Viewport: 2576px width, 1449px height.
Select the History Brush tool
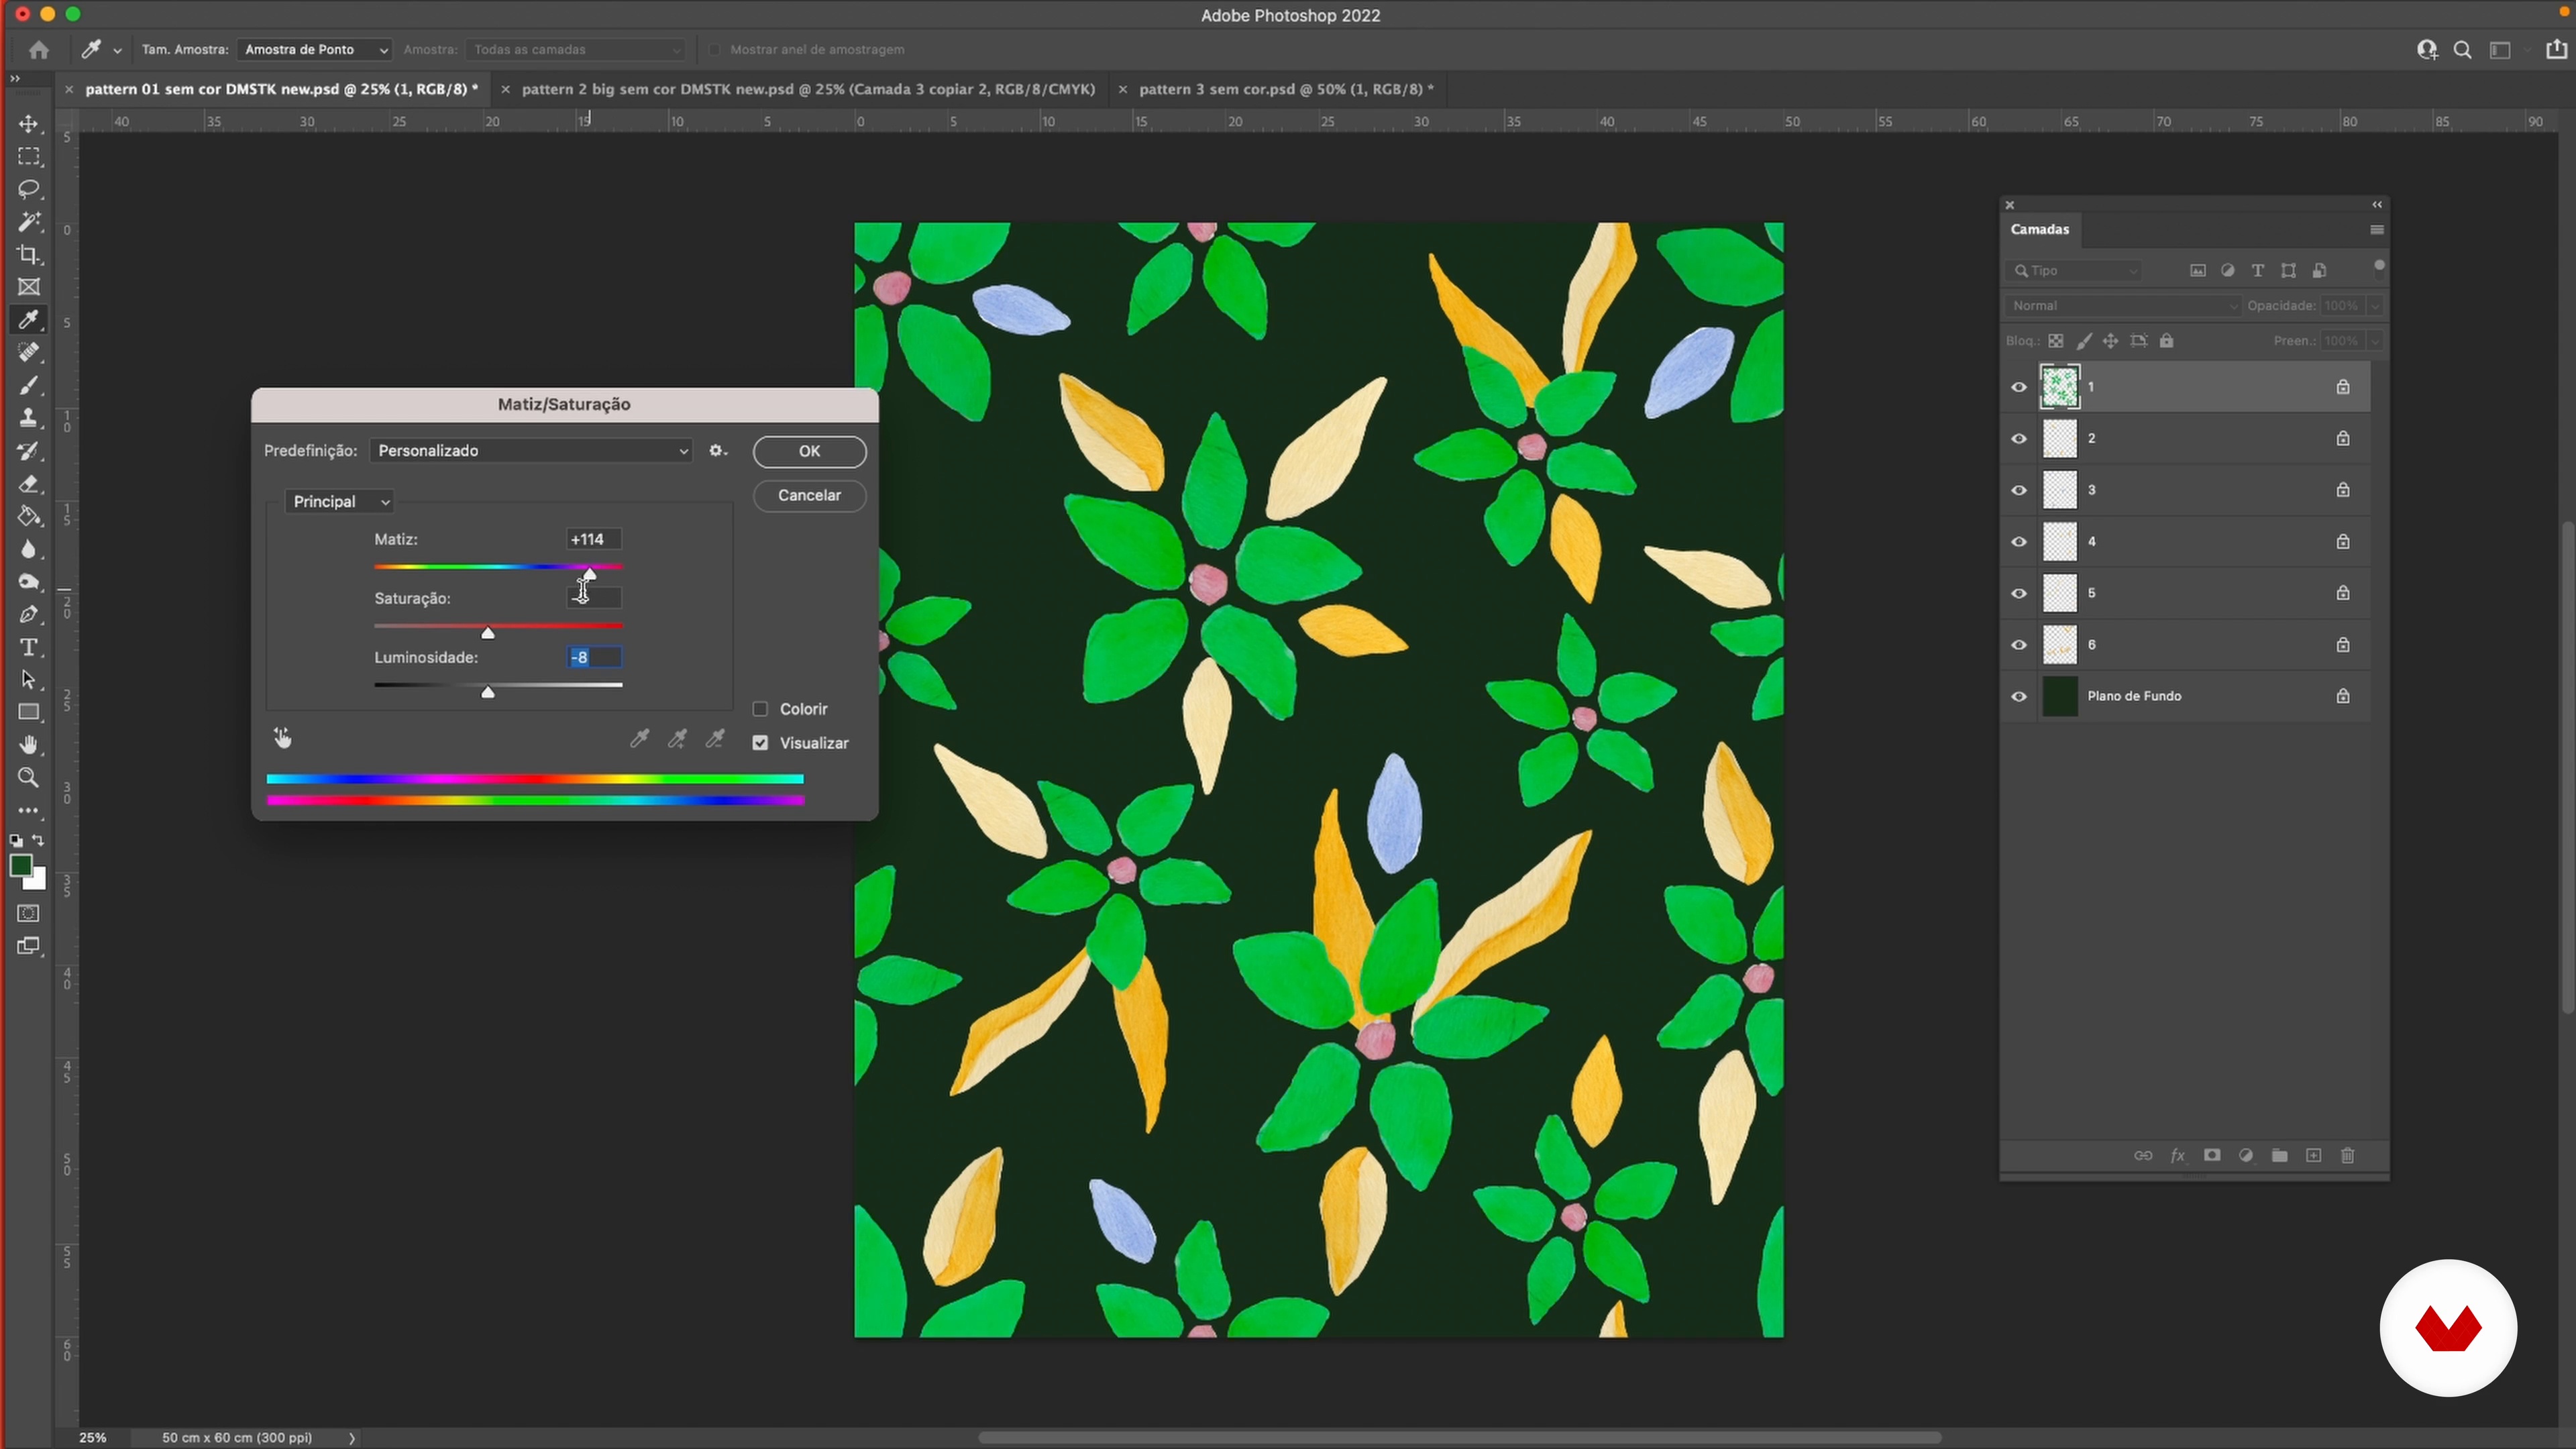[x=28, y=451]
